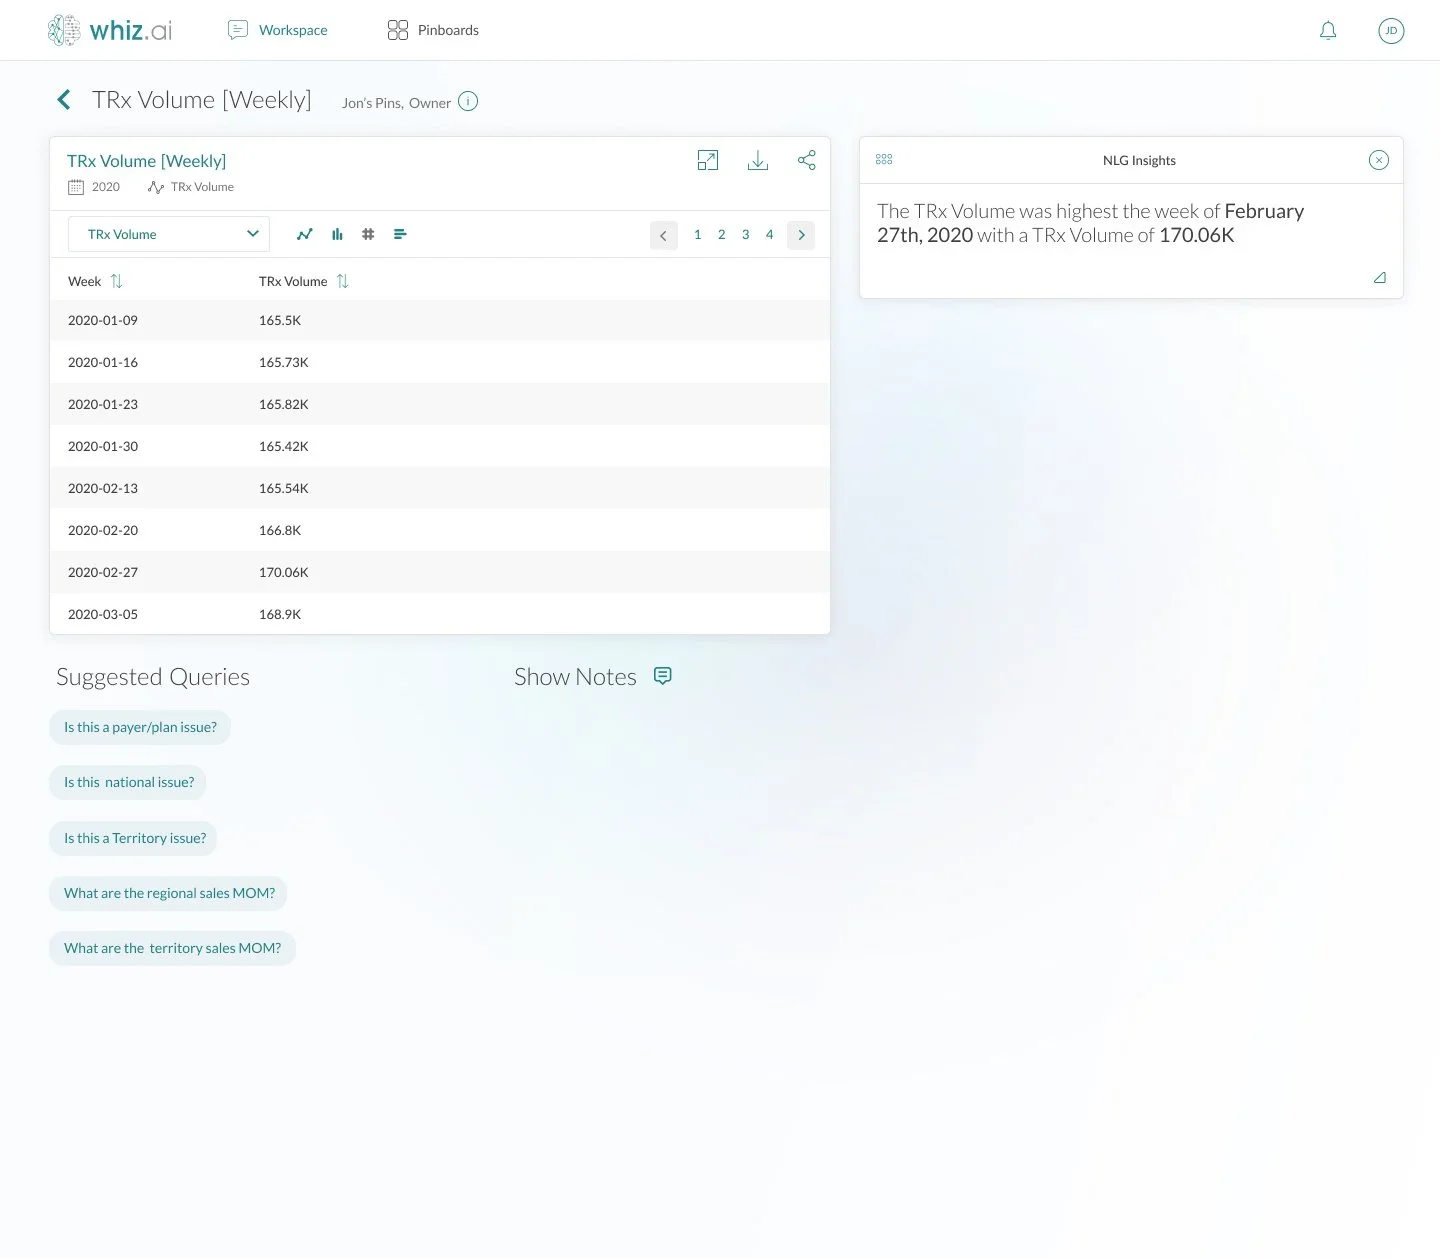Screen dimensions: 1440x1258
Task: Click the 170.06K value in the table
Action: point(284,572)
